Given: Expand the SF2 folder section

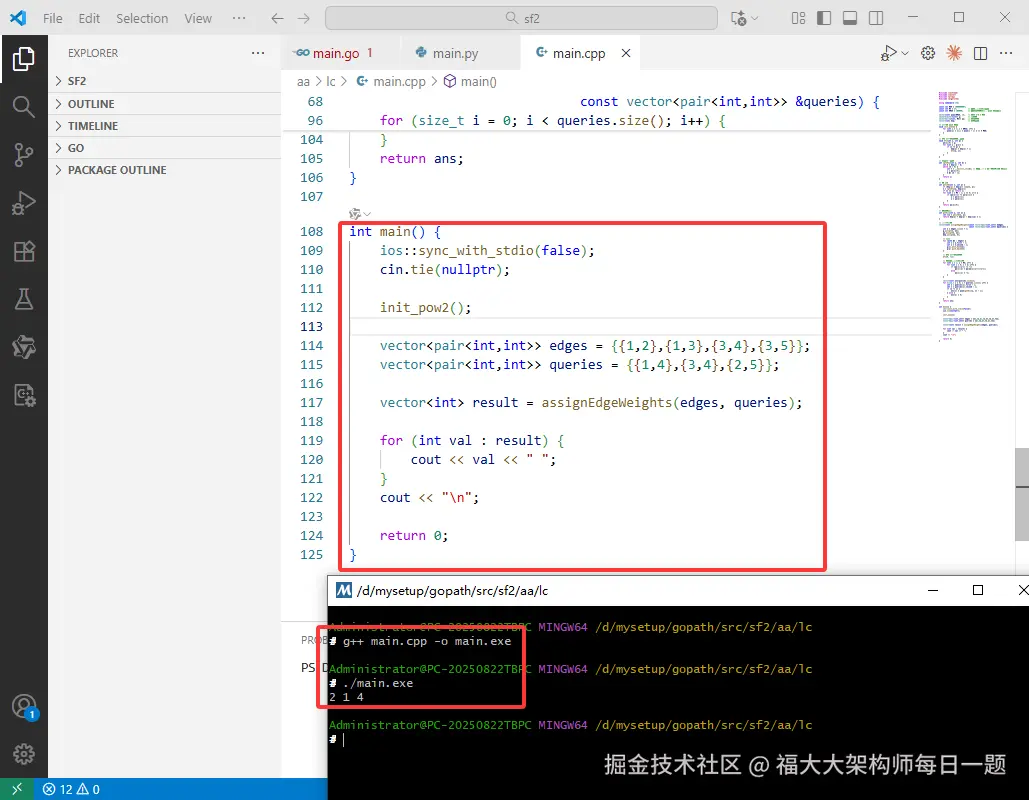Looking at the screenshot, I should (x=164, y=81).
